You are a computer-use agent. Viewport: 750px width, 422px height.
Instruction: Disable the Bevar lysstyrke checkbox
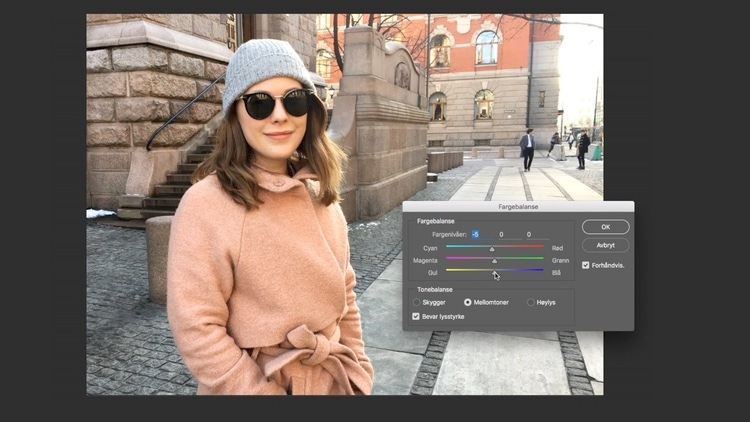pyautogui.click(x=417, y=316)
